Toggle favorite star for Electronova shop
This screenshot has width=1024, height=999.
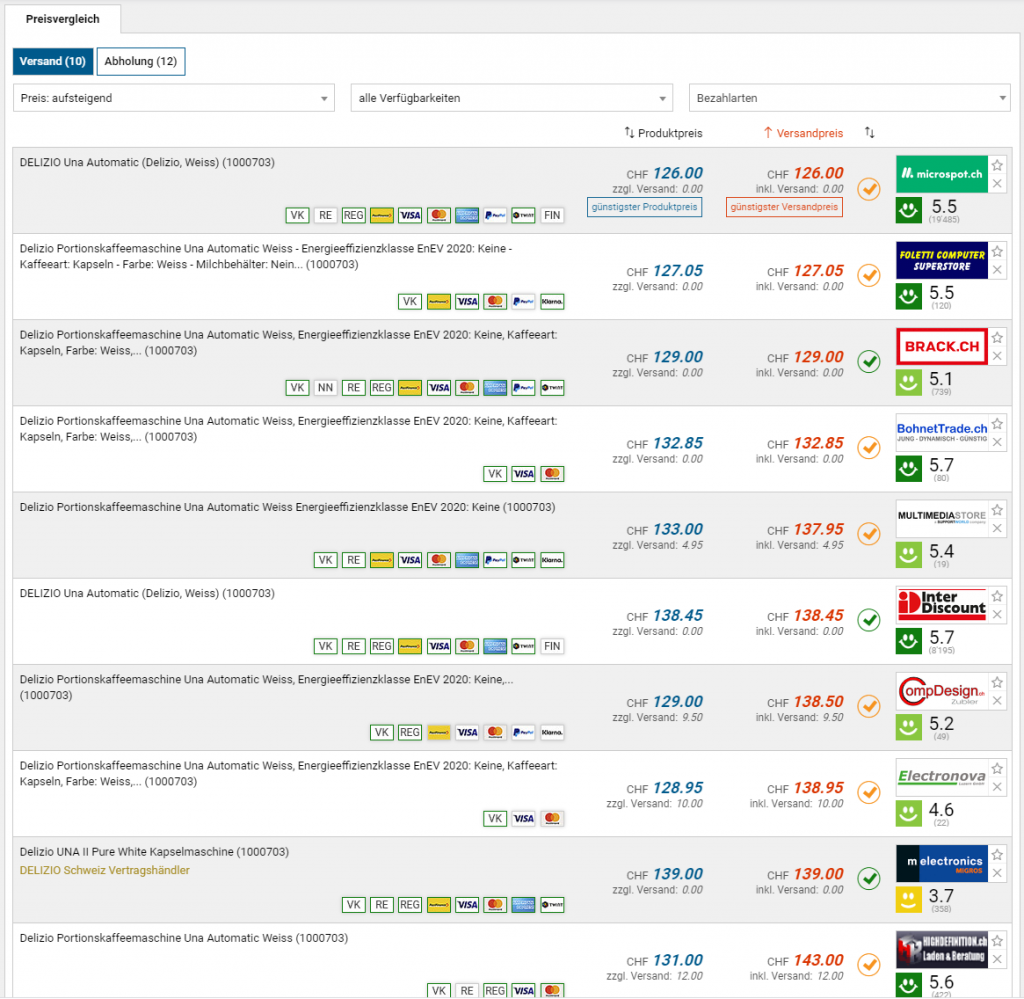coord(997,769)
